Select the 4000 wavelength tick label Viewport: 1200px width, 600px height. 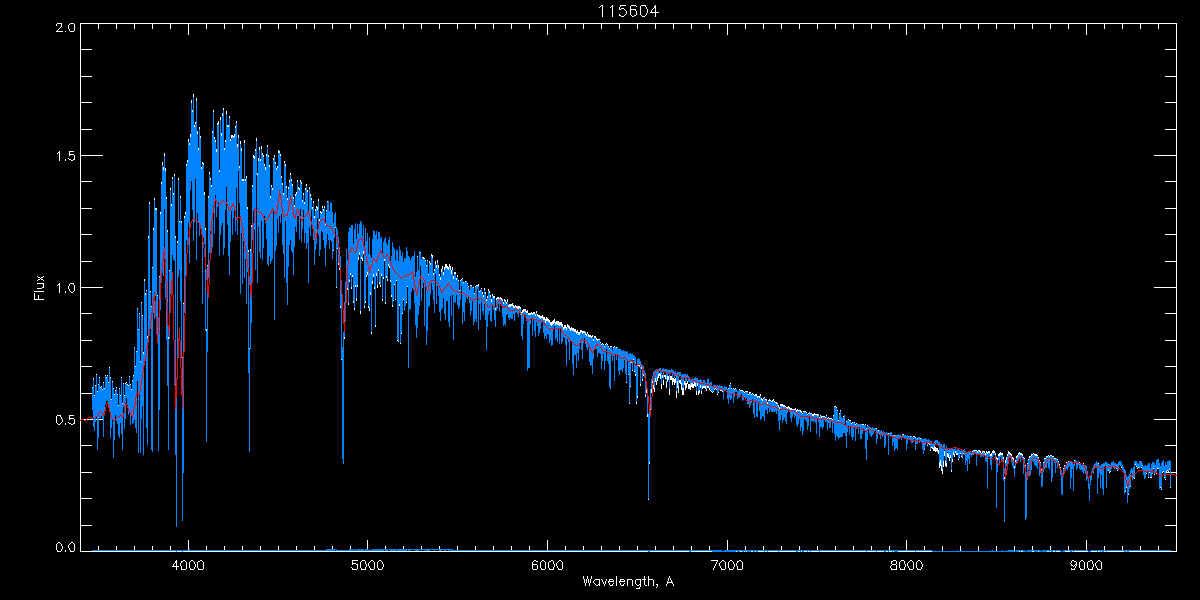coord(188,565)
